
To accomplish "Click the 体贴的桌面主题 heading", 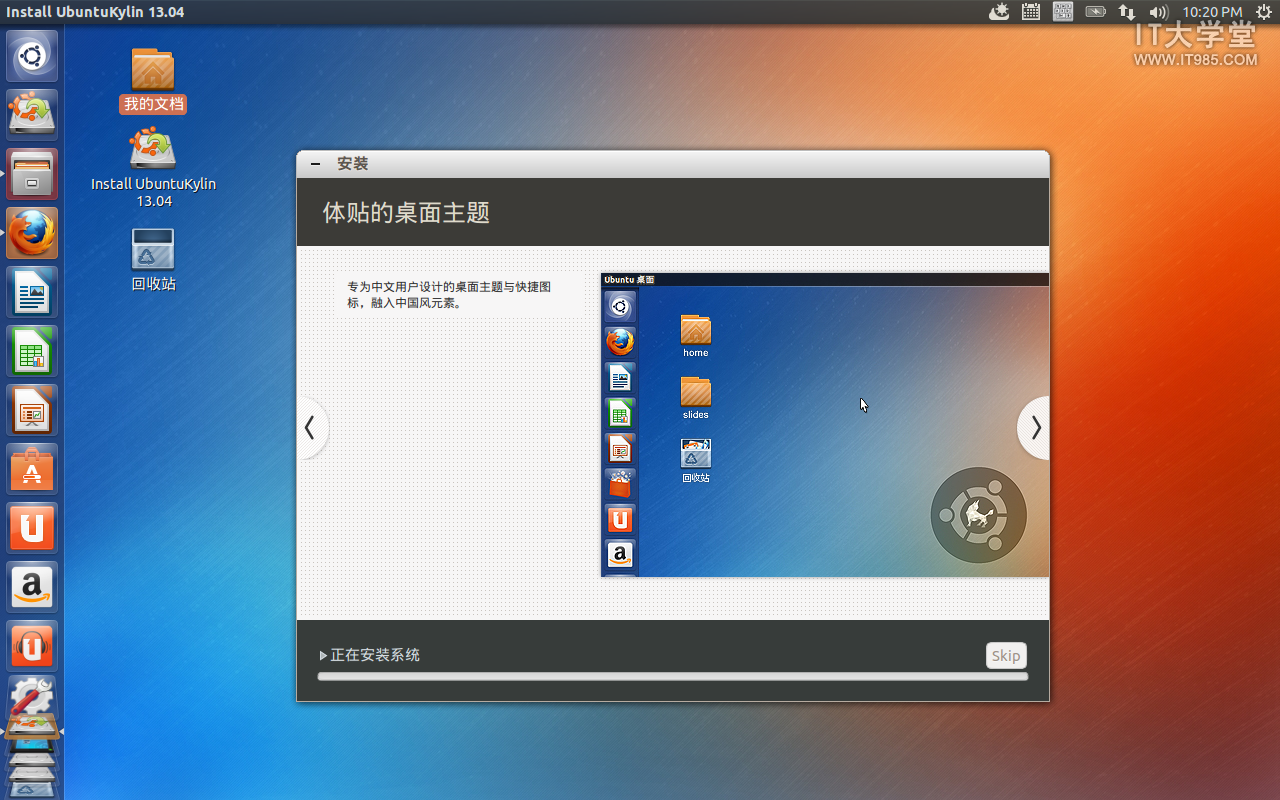I will coord(406,212).
